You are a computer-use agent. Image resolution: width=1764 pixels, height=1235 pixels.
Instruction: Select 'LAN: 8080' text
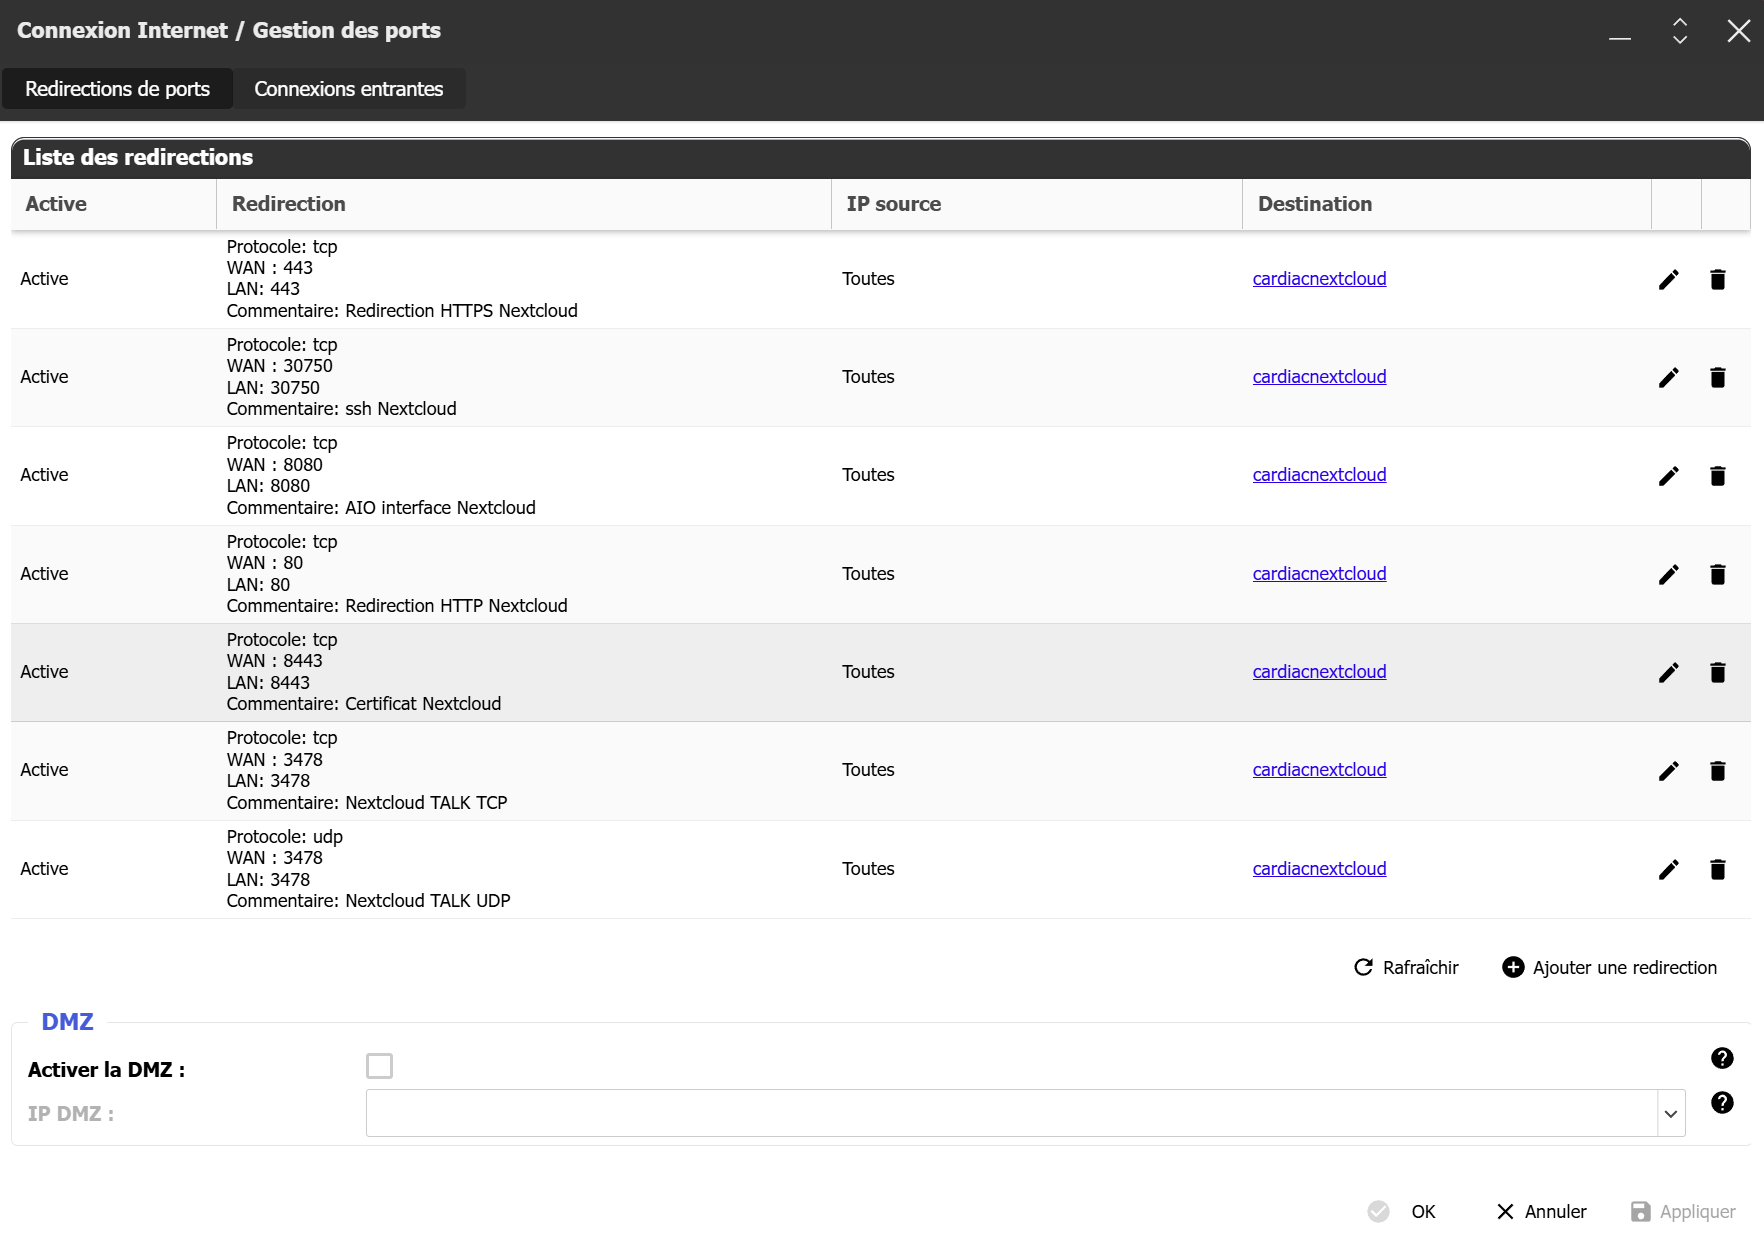click(x=268, y=486)
